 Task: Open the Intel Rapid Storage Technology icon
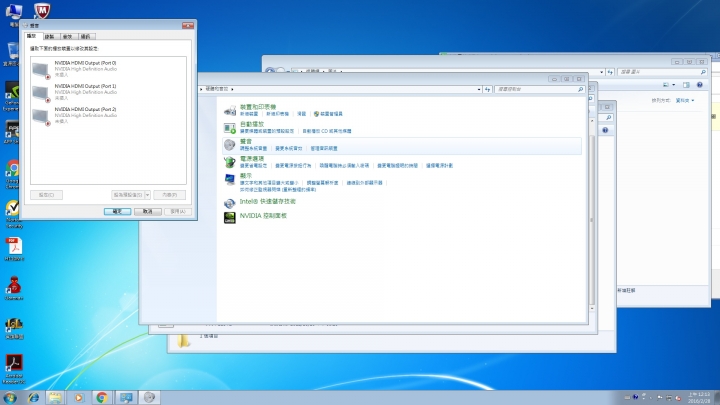(230, 202)
